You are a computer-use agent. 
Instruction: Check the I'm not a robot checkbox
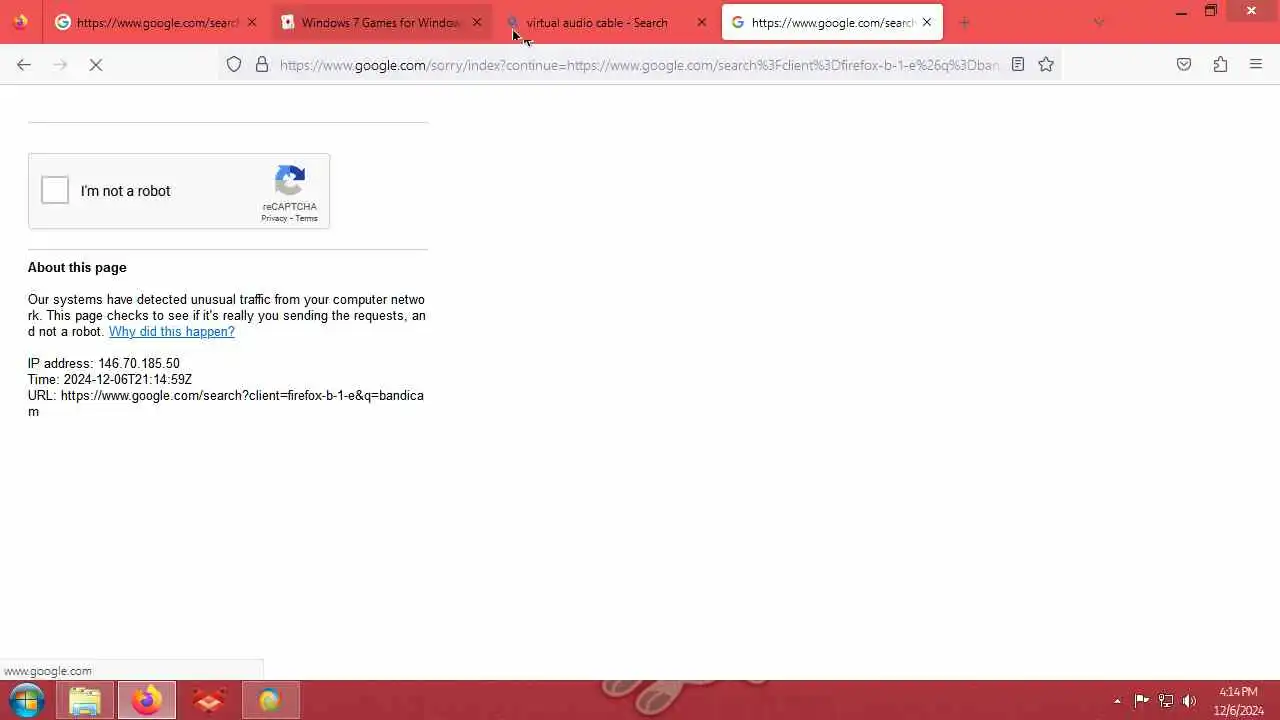(x=55, y=190)
